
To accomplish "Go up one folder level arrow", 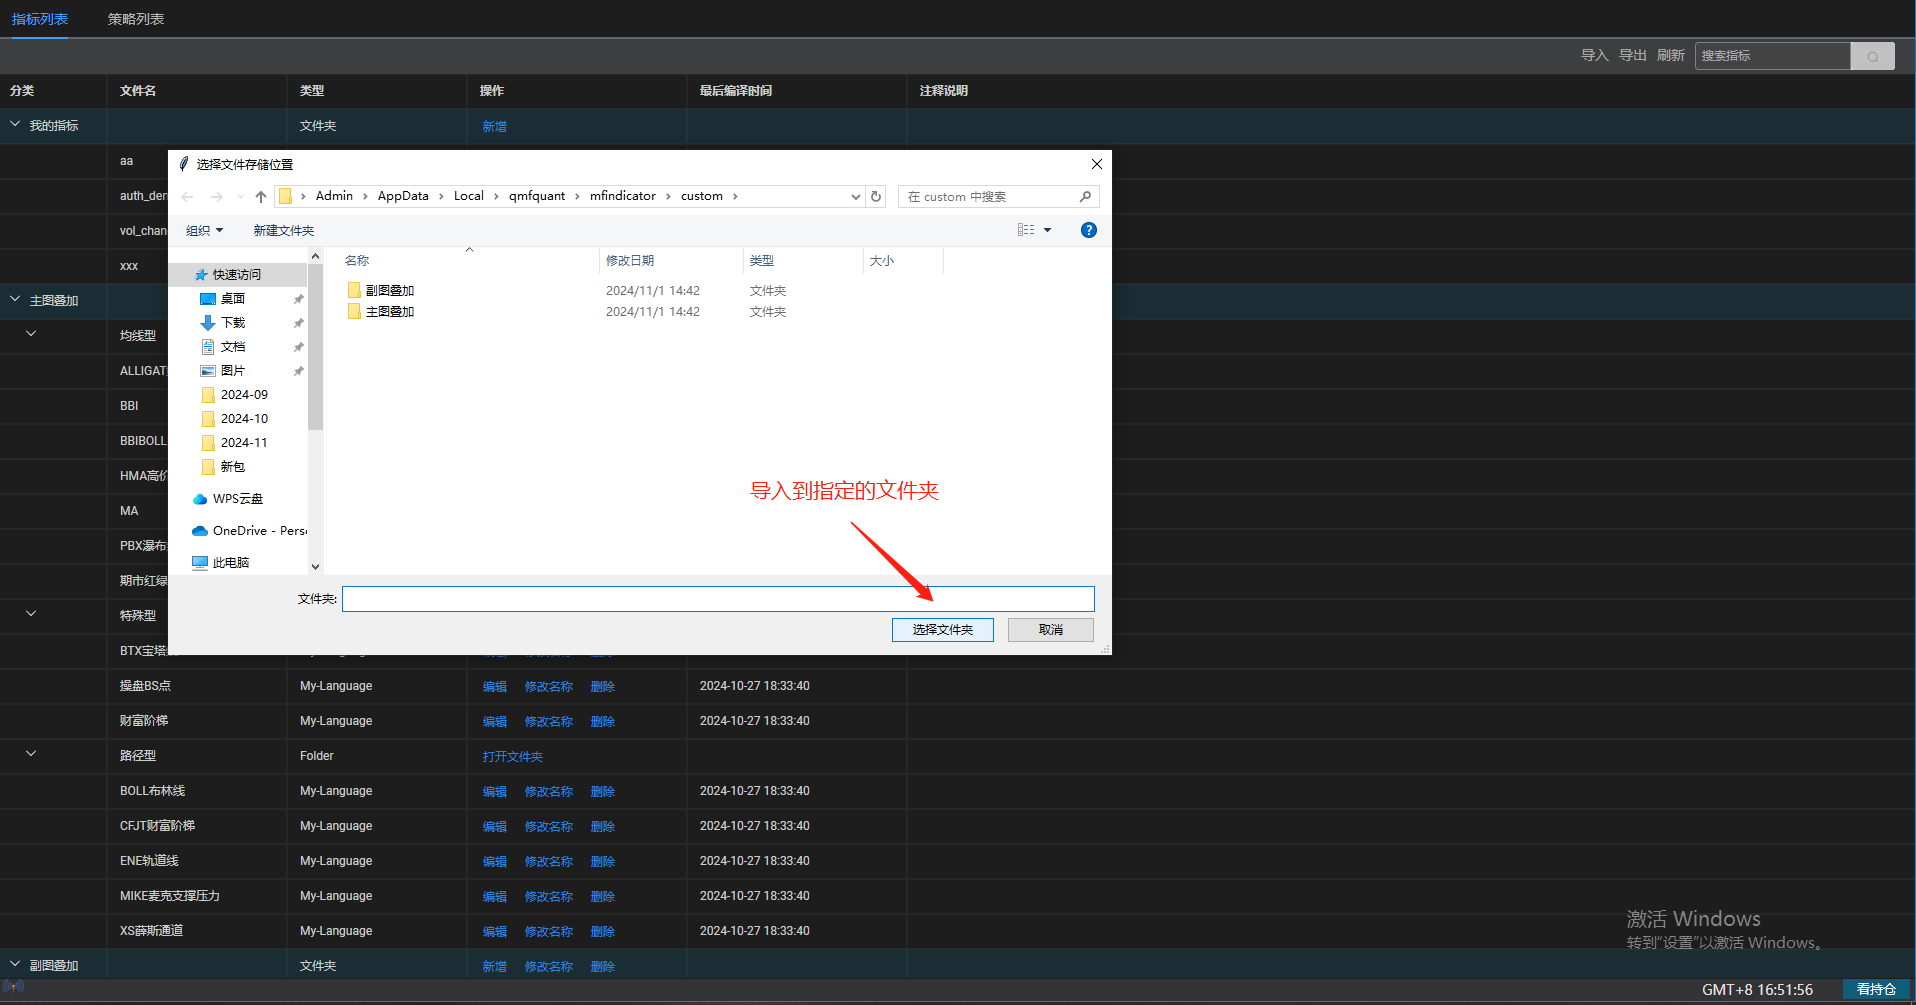I will pos(261,197).
